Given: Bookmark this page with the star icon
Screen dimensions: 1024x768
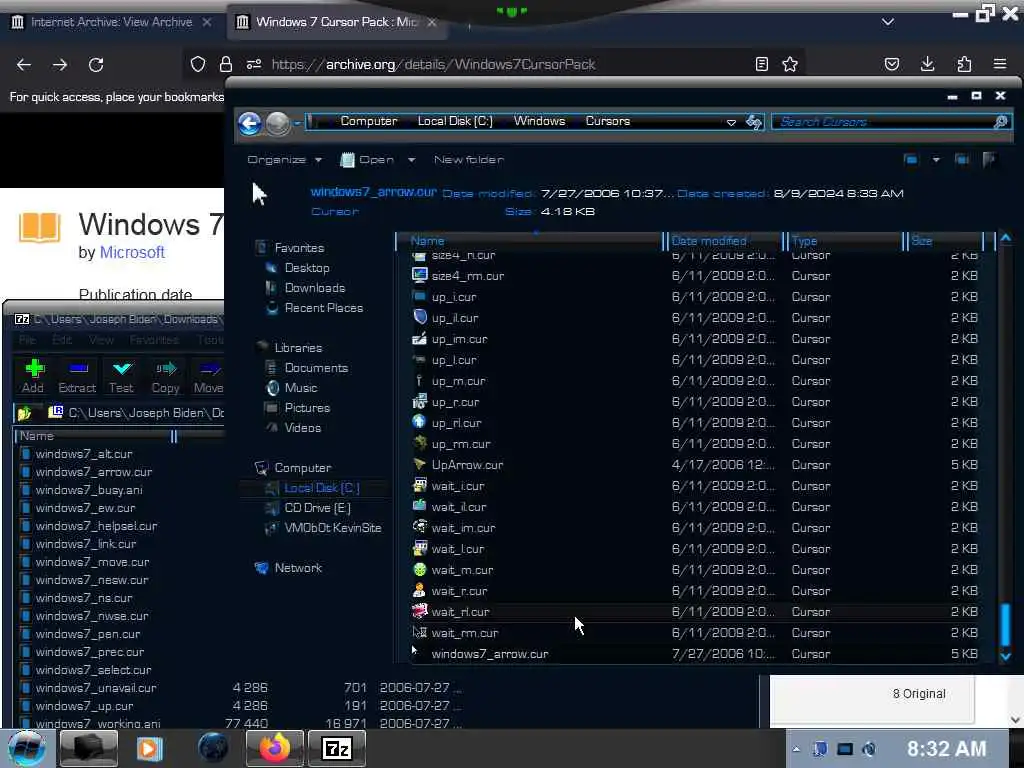Looking at the screenshot, I should (790, 64).
